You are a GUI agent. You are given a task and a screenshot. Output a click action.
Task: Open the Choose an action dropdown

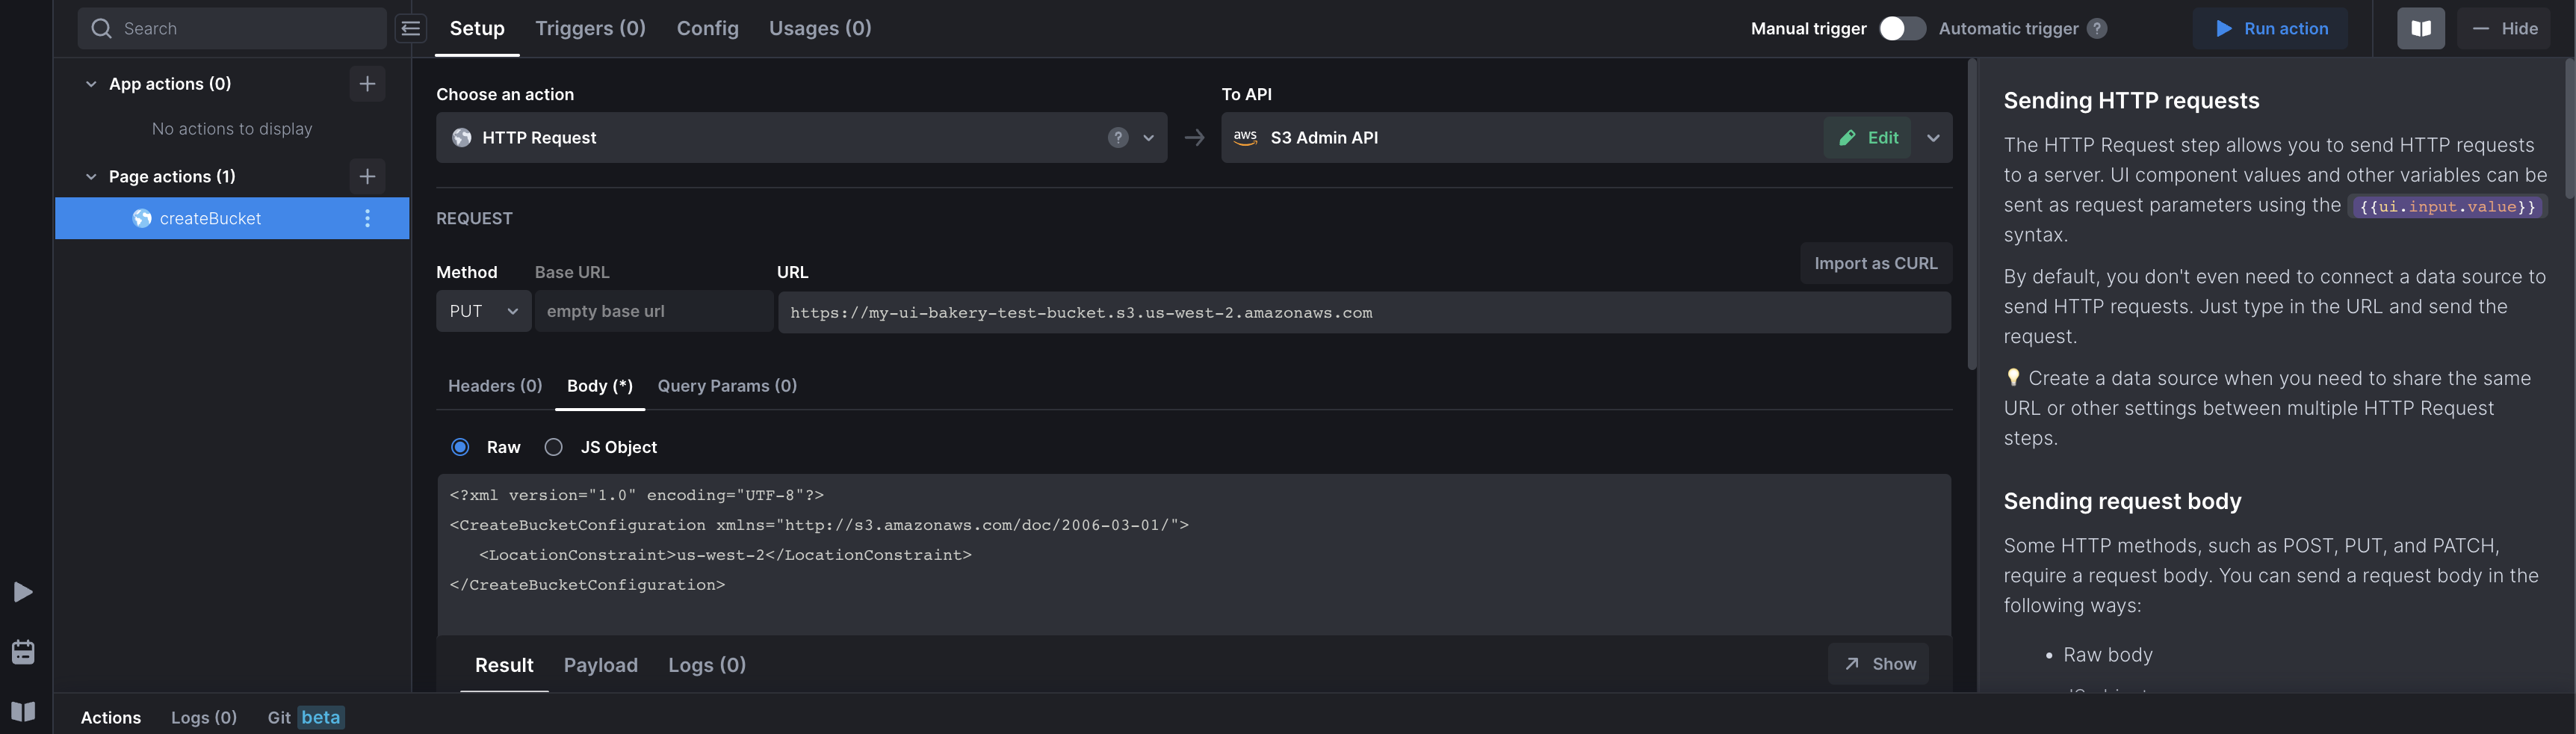click(801, 138)
